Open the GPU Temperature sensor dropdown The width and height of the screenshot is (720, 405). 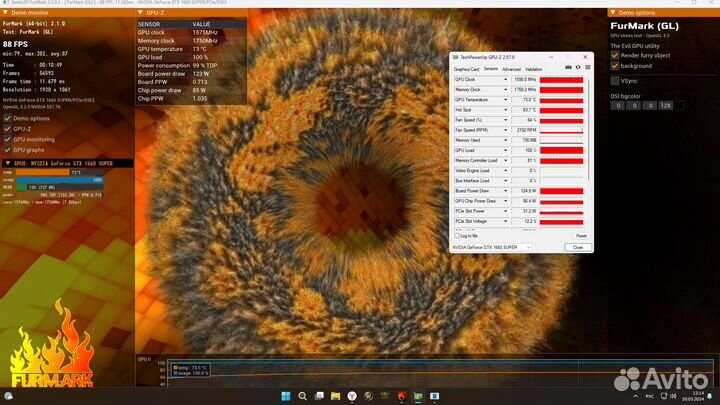[506, 100]
